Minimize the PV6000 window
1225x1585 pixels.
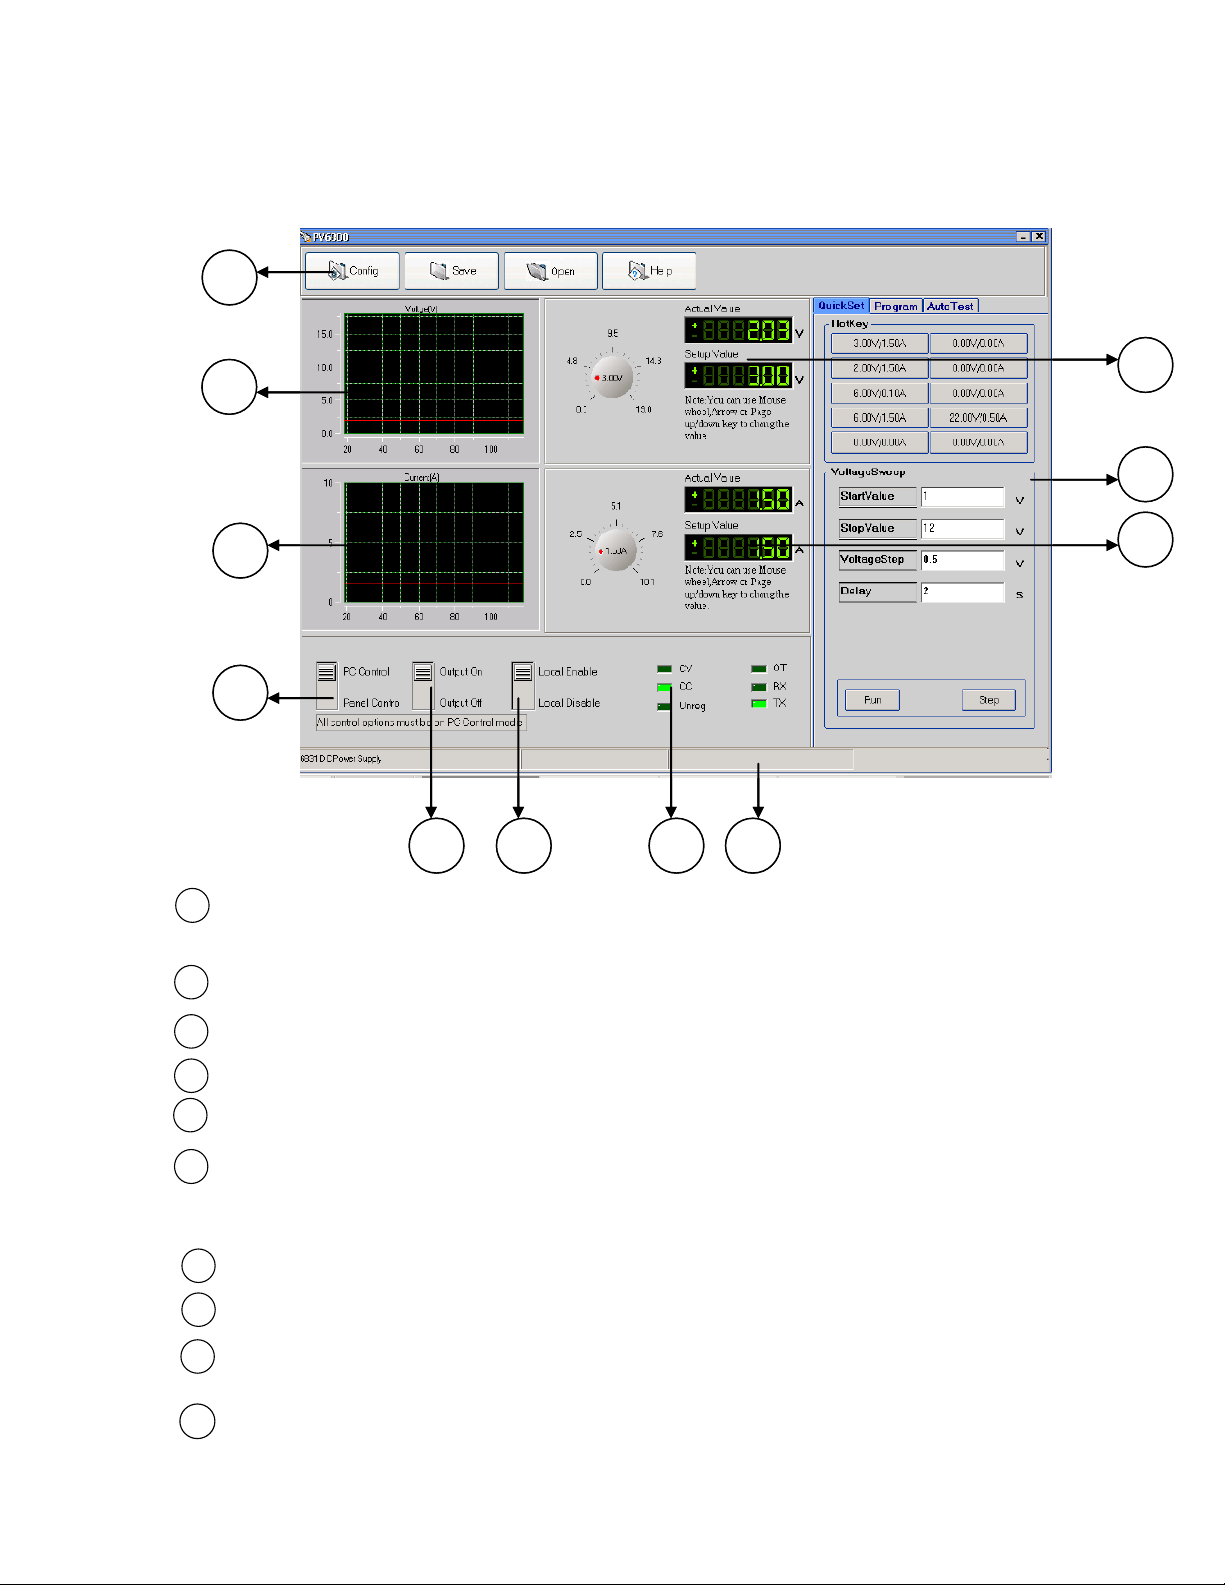[1024, 237]
